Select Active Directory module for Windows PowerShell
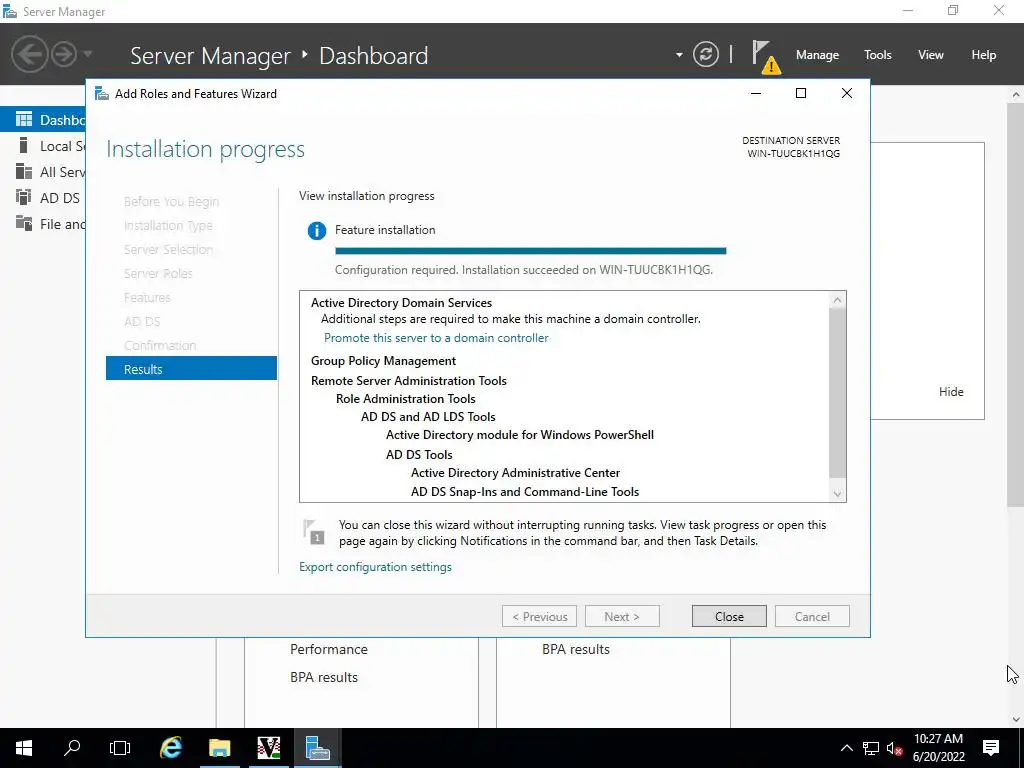Image resolution: width=1024 pixels, height=768 pixels. point(520,435)
